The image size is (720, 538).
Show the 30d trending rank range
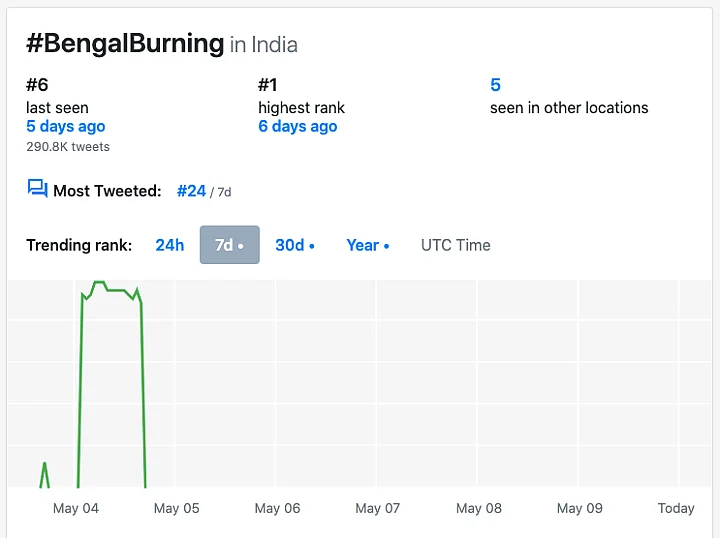coord(295,245)
